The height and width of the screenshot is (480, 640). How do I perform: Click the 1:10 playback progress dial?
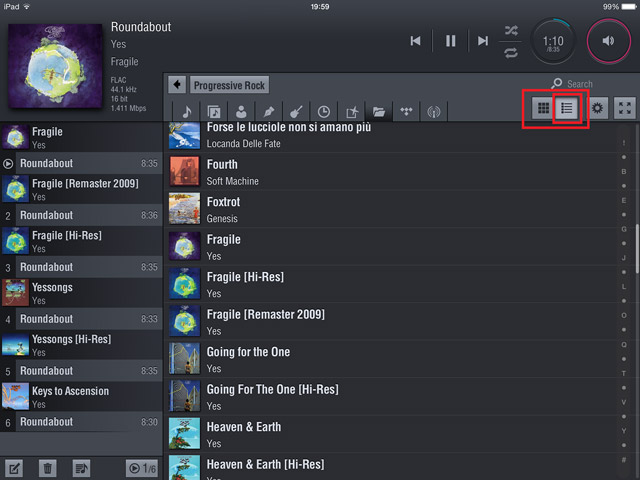pyautogui.click(x=553, y=41)
